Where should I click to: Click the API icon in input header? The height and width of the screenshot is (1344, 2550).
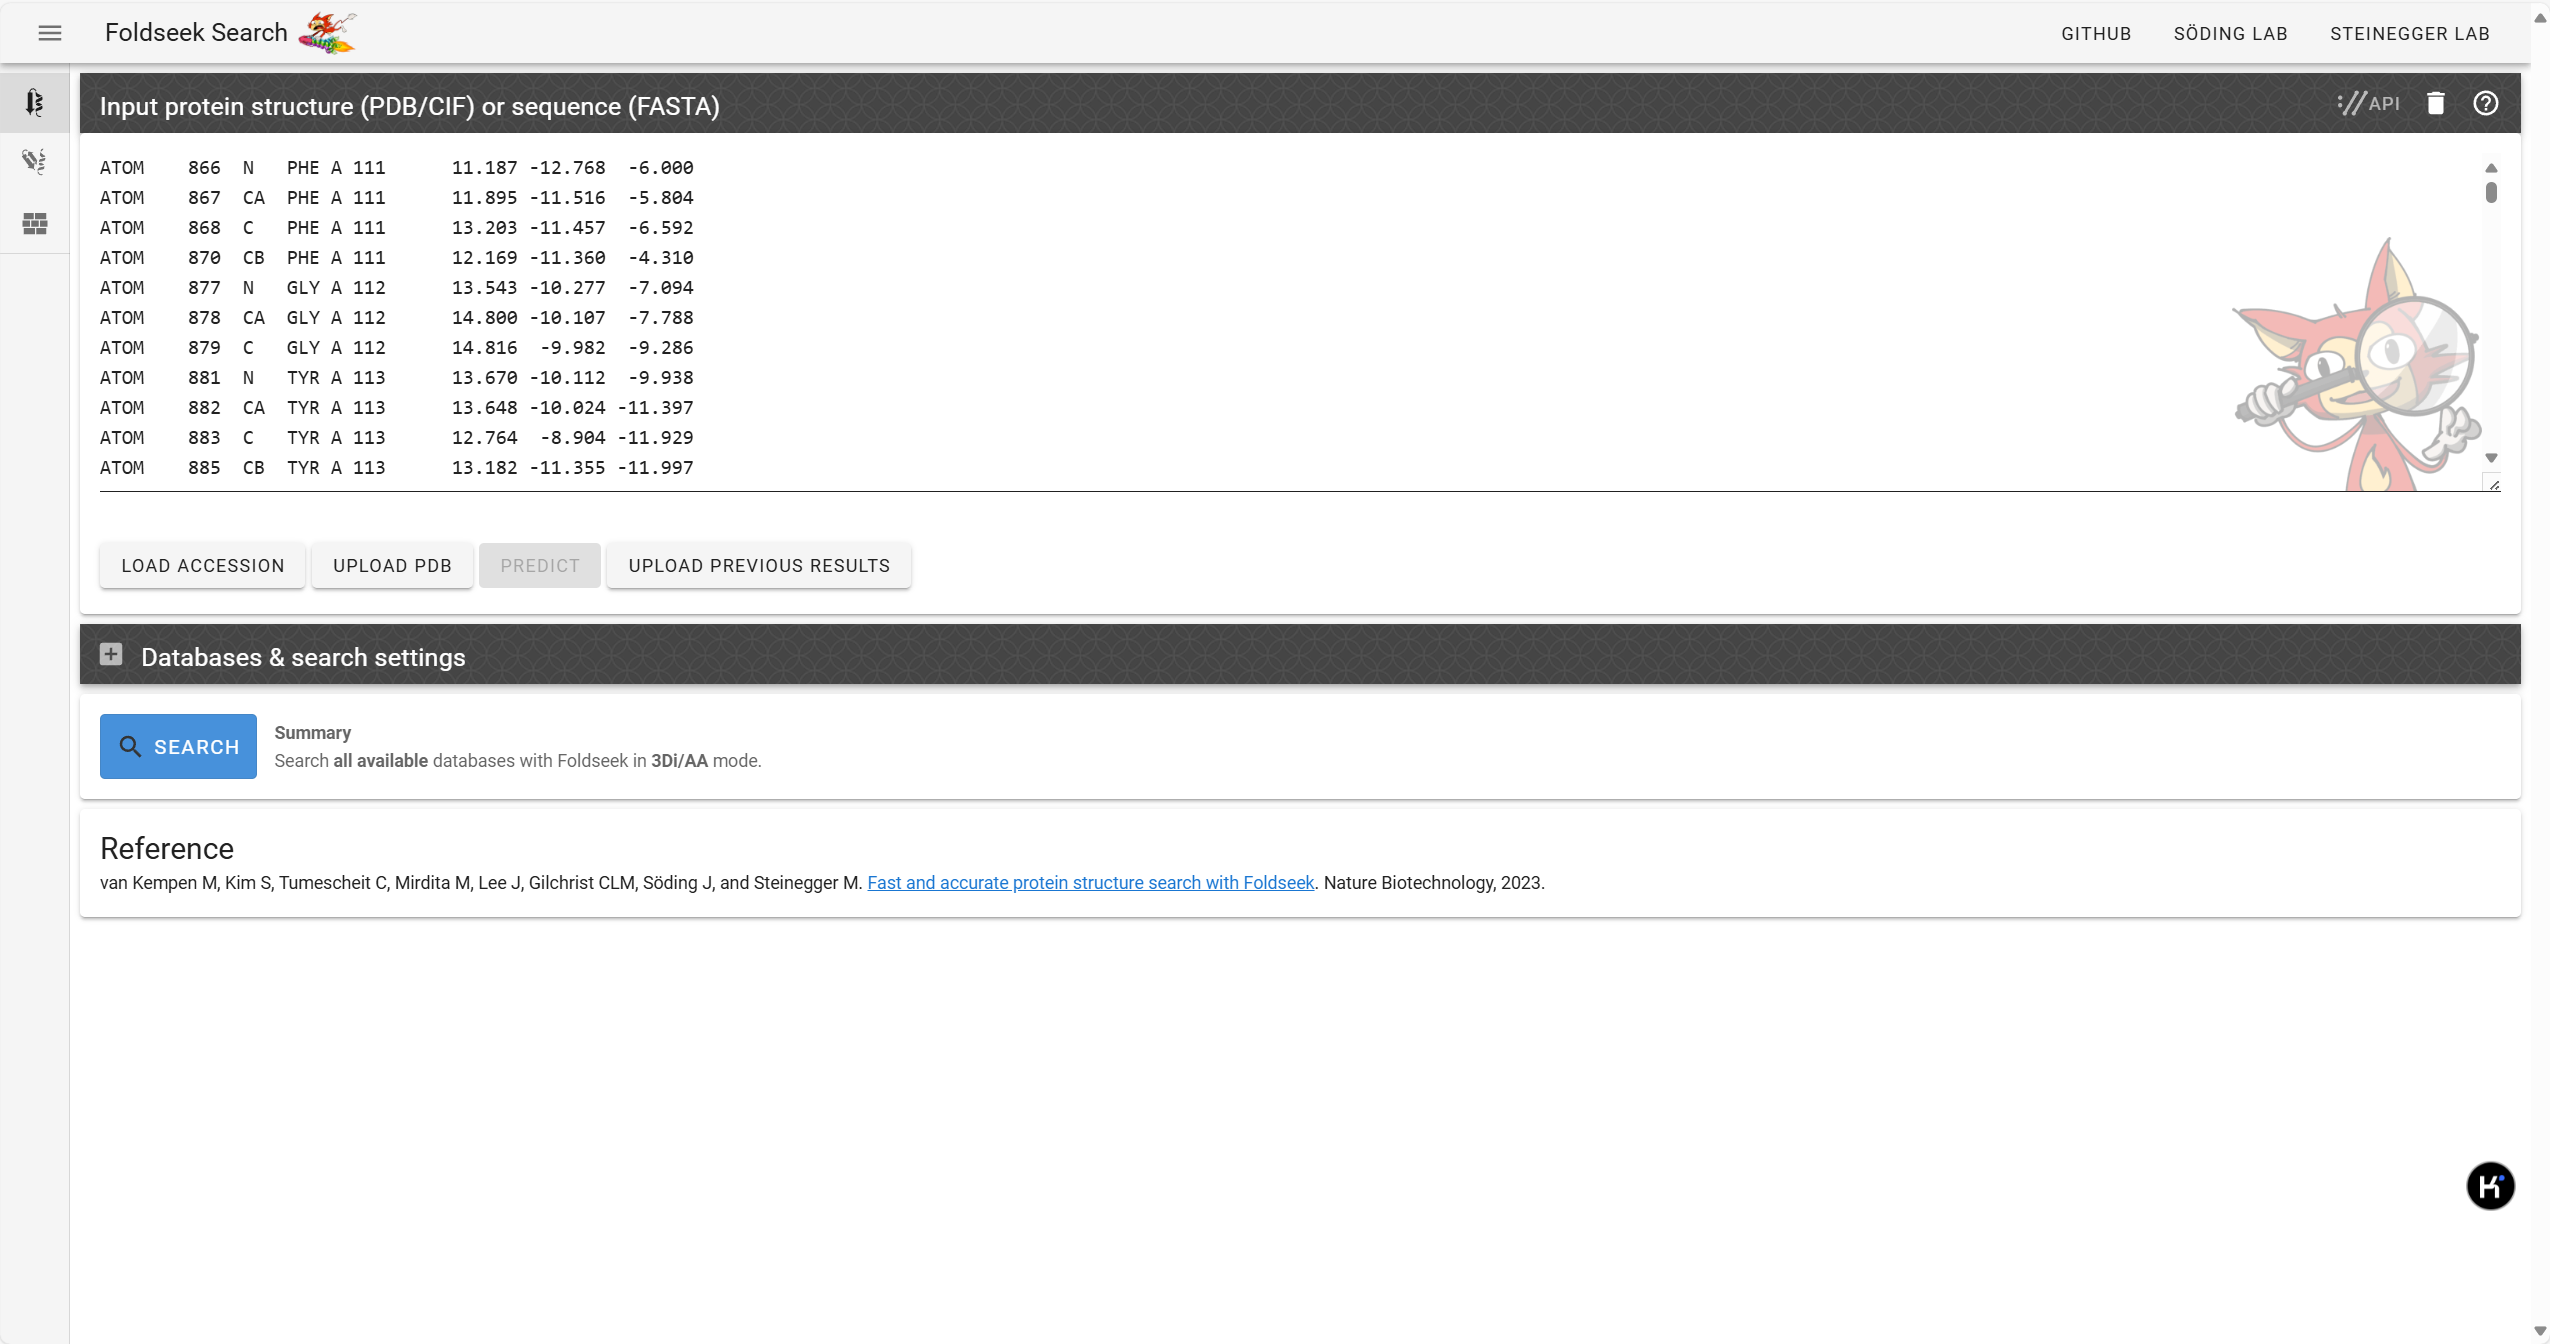[x=2368, y=103]
